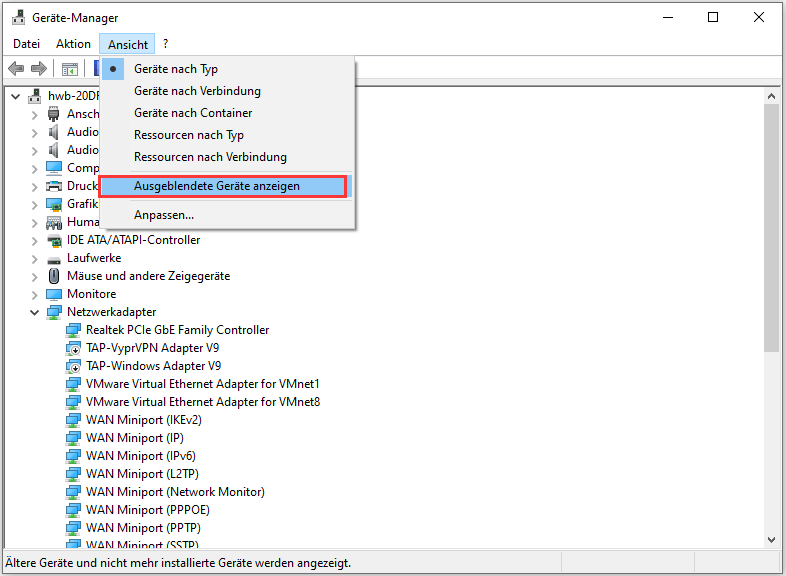The height and width of the screenshot is (576, 786).
Task: Open the Aktion menu
Action: tap(73, 44)
